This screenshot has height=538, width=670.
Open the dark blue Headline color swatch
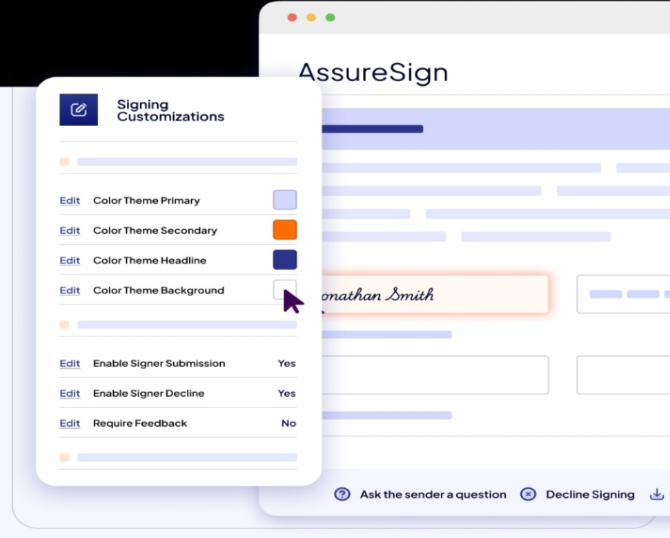[285, 260]
